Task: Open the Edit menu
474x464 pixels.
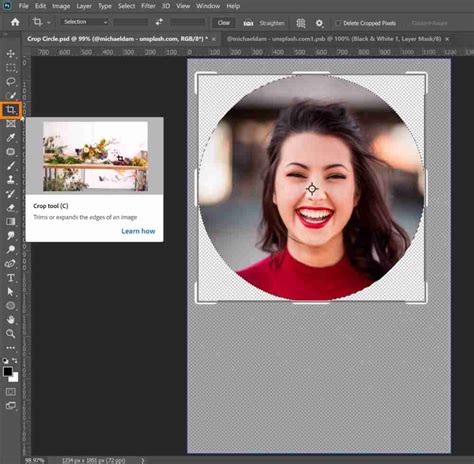Action: [40, 6]
